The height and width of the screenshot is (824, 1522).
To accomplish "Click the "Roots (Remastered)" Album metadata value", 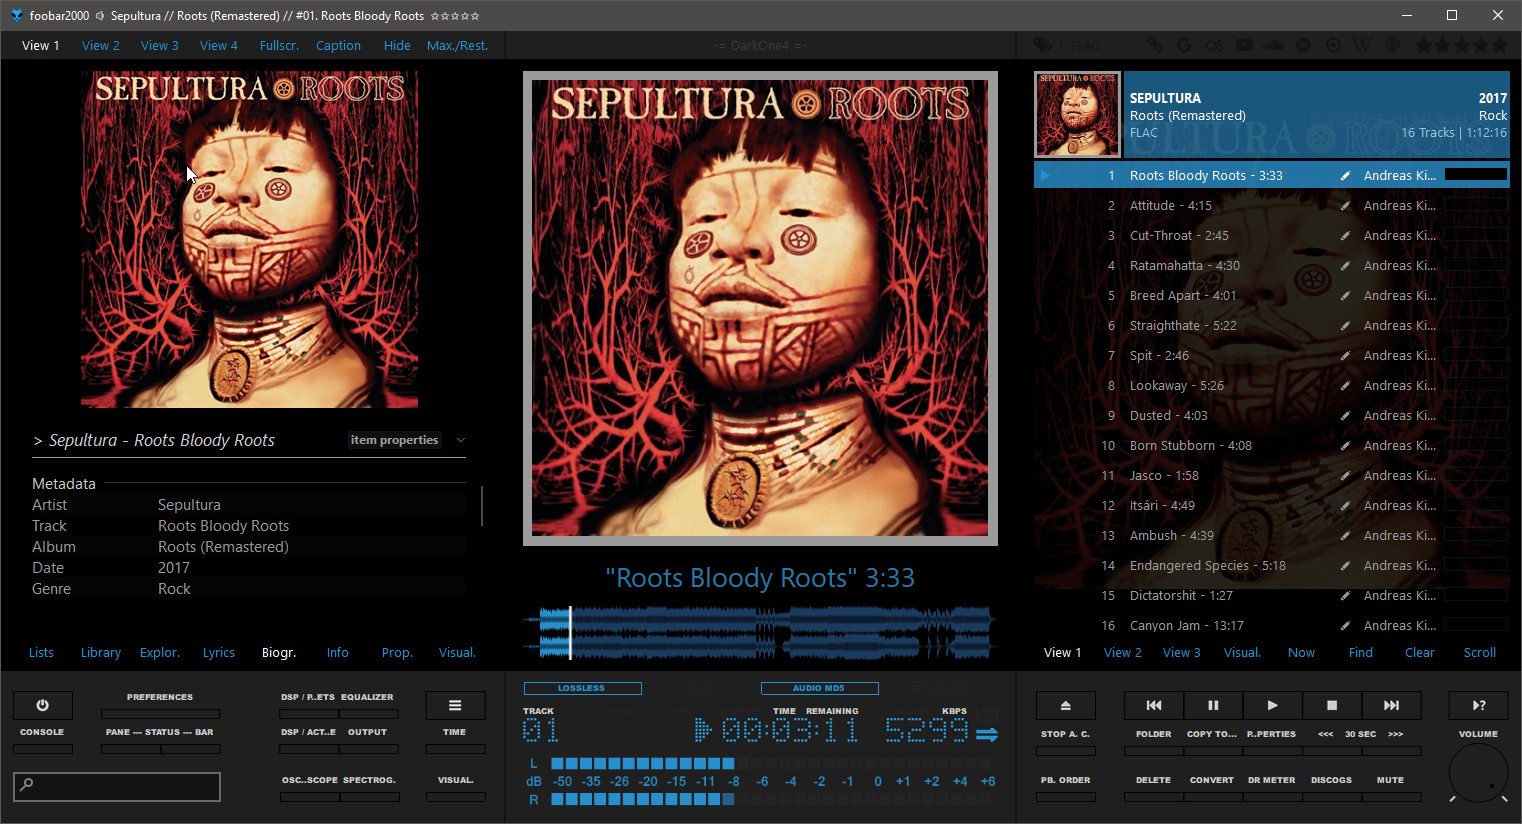I will click(223, 547).
